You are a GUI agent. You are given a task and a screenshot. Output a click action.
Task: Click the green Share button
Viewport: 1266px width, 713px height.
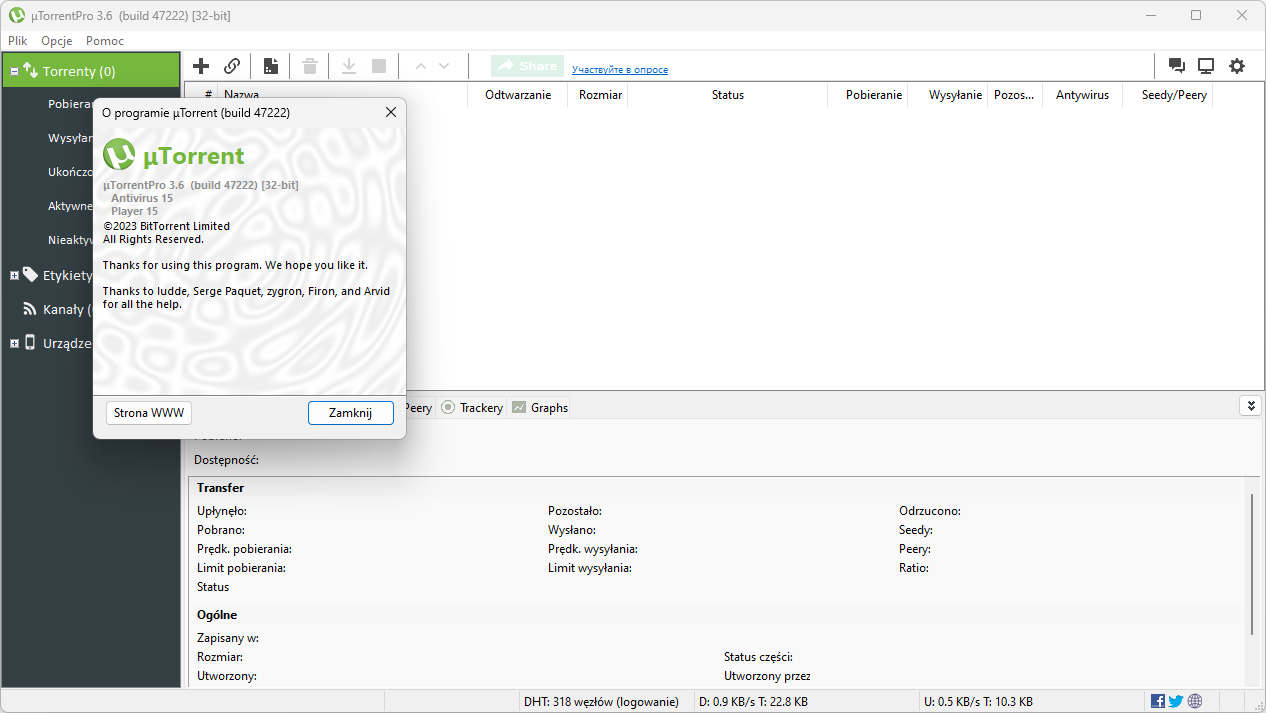527,66
